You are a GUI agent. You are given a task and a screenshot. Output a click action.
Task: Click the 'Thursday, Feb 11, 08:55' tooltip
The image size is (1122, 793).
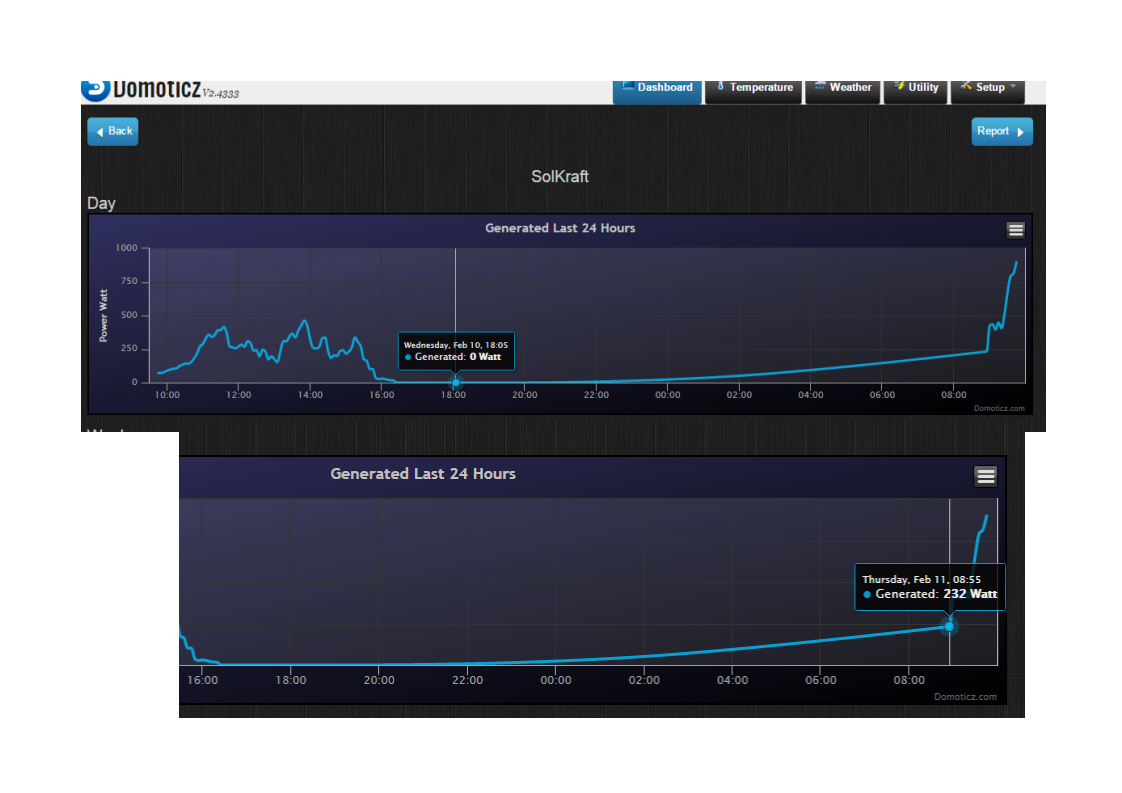point(930,587)
